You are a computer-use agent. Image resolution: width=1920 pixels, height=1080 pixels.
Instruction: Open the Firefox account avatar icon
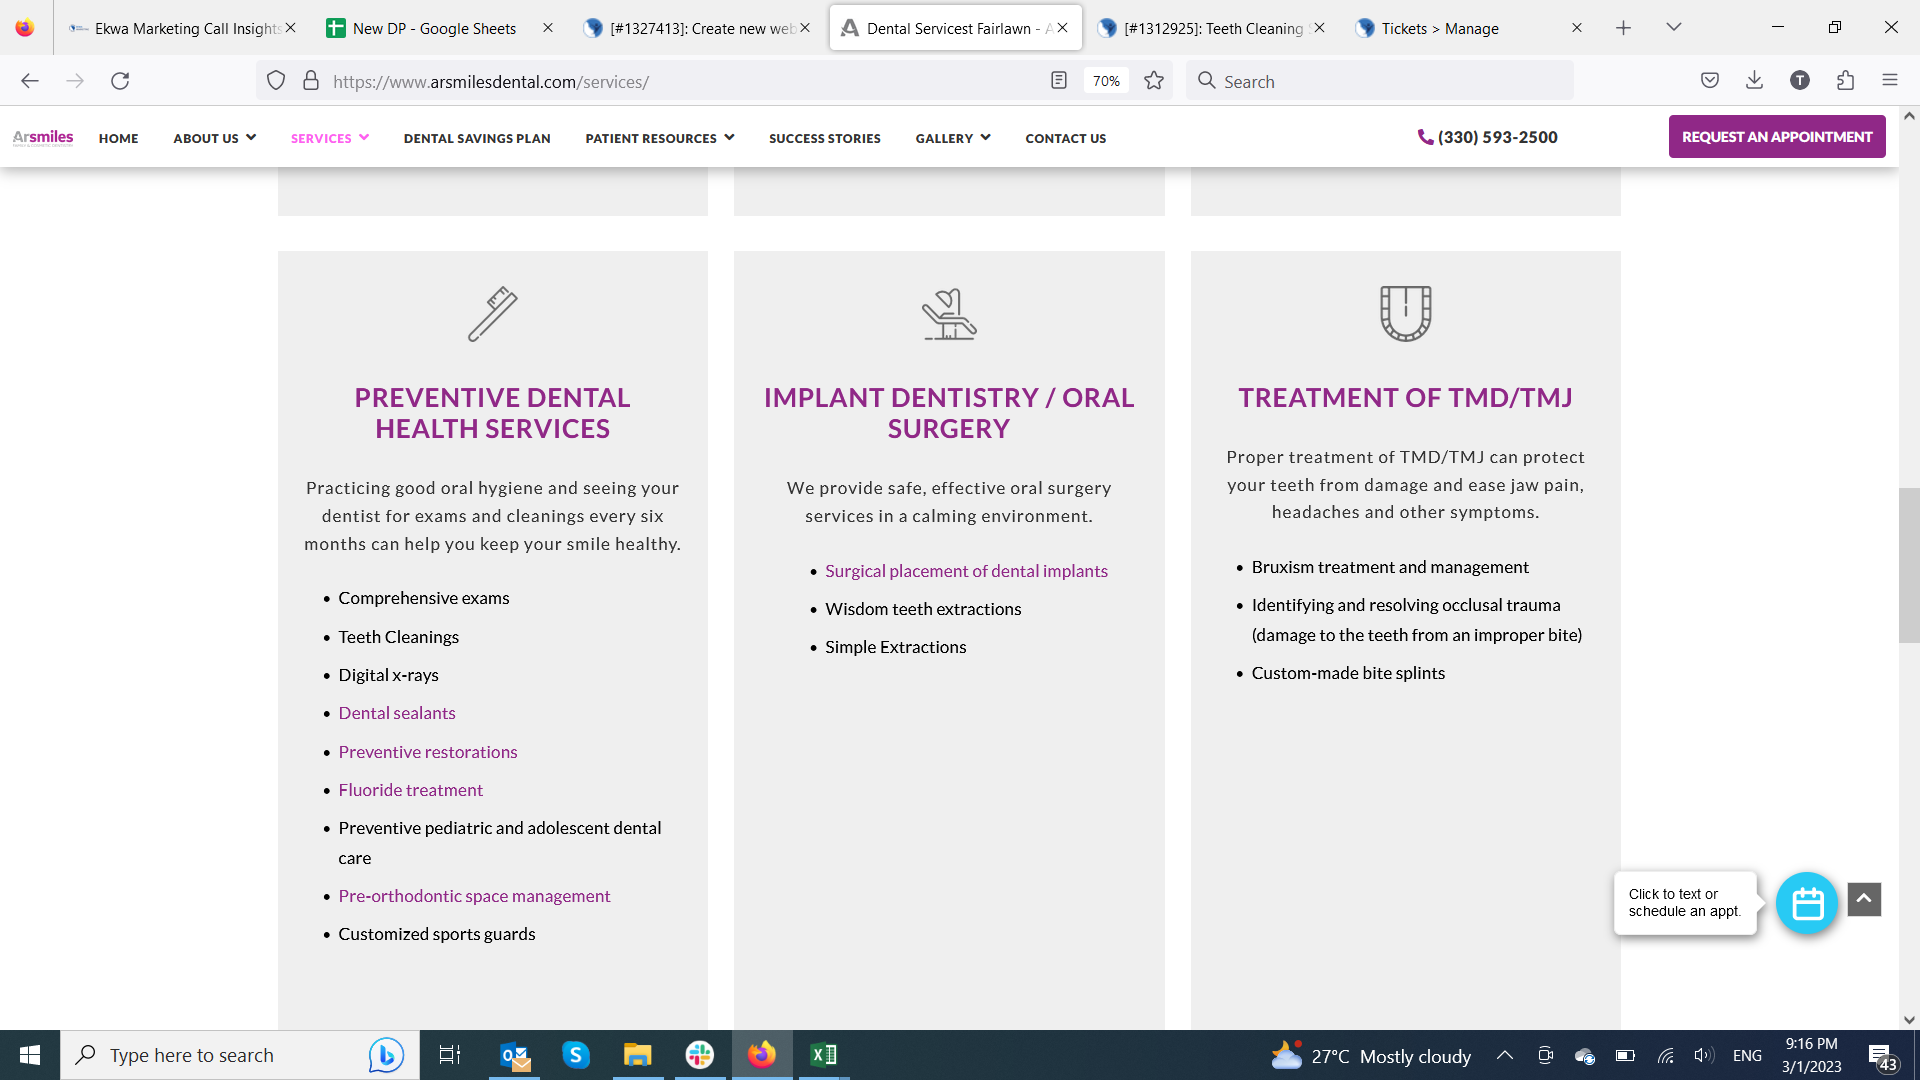point(1800,81)
